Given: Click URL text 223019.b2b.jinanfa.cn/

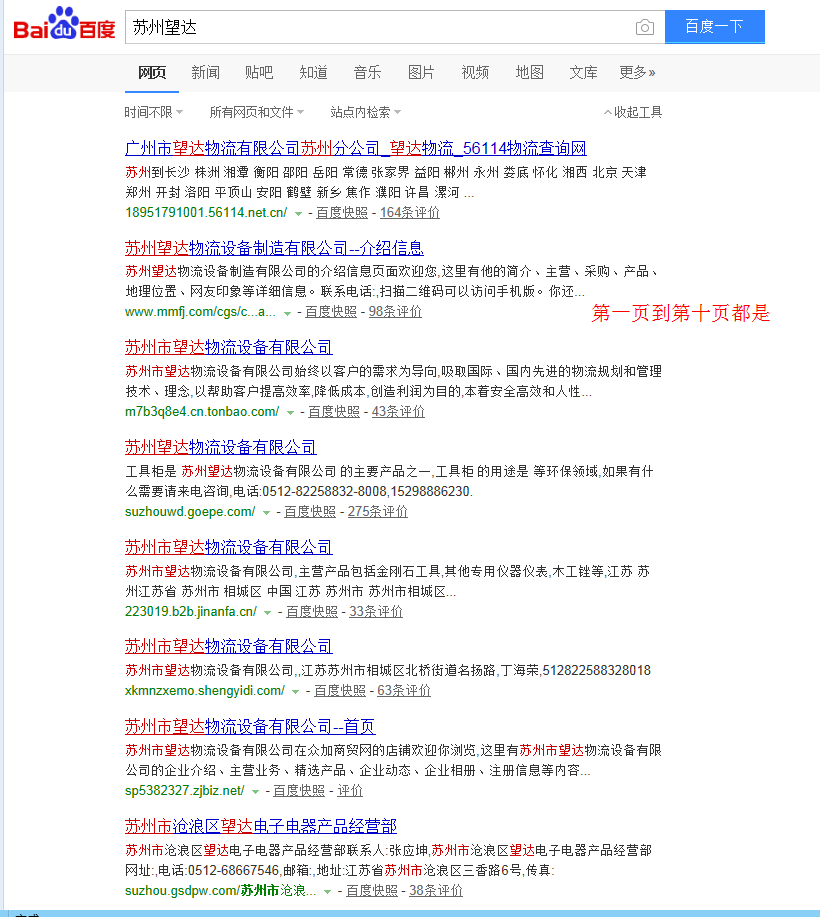Looking at the screenshot, I should click(191, 612).
